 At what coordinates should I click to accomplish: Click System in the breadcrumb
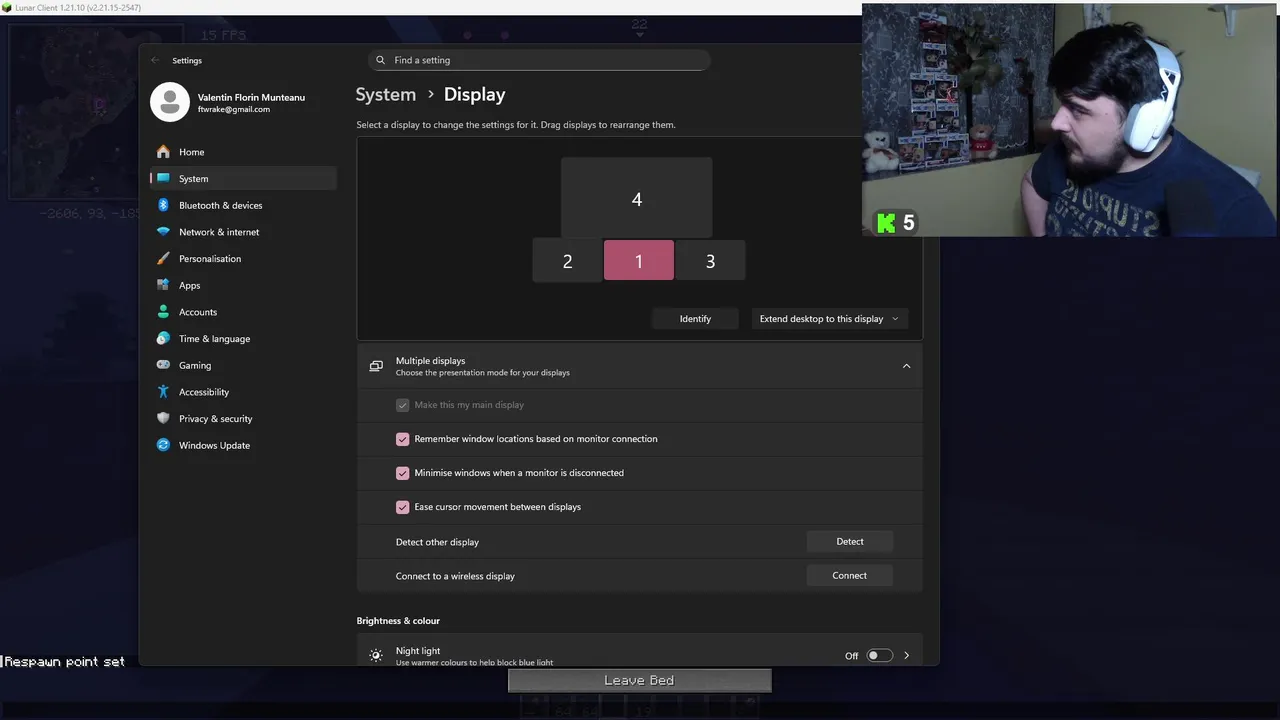click(x=385, y=94)
